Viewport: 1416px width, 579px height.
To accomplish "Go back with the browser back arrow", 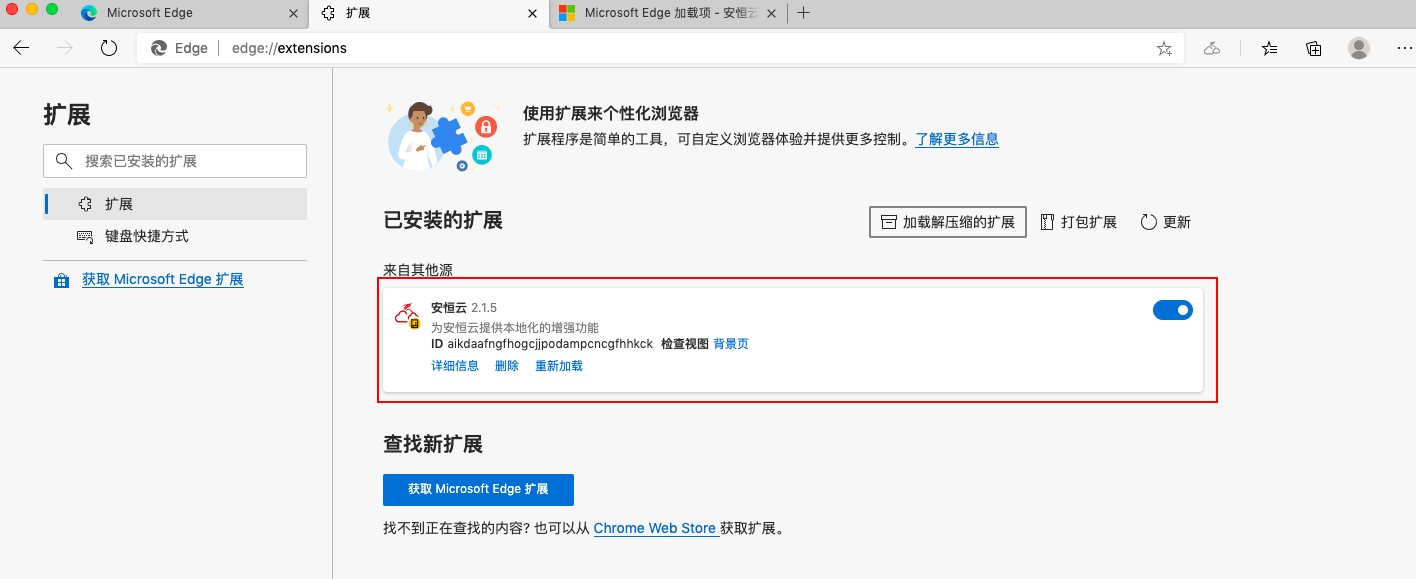I will tap(22, 48).
